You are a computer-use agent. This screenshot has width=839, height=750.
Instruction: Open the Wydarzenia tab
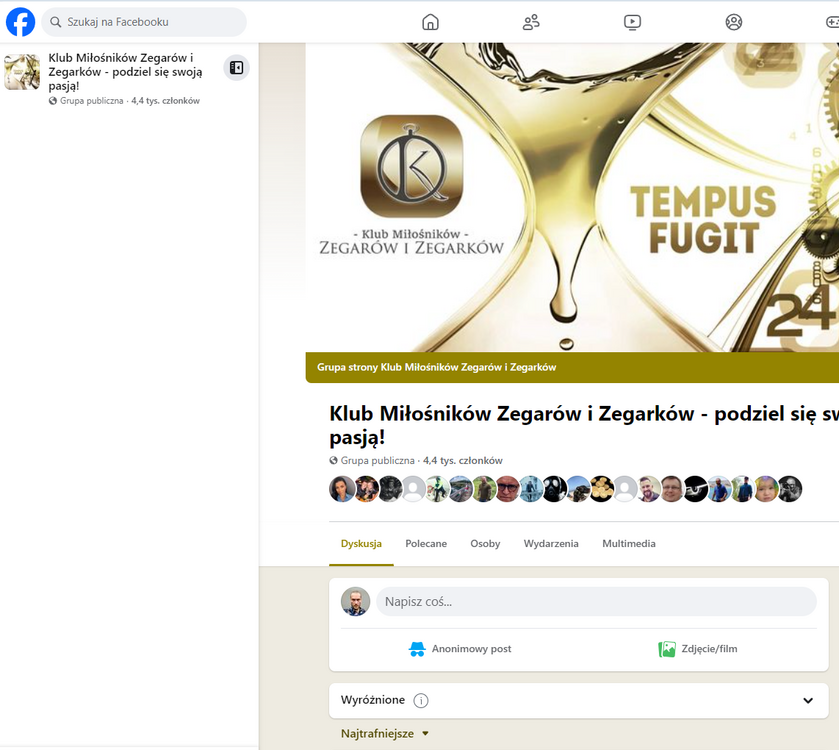coord(552,543)
